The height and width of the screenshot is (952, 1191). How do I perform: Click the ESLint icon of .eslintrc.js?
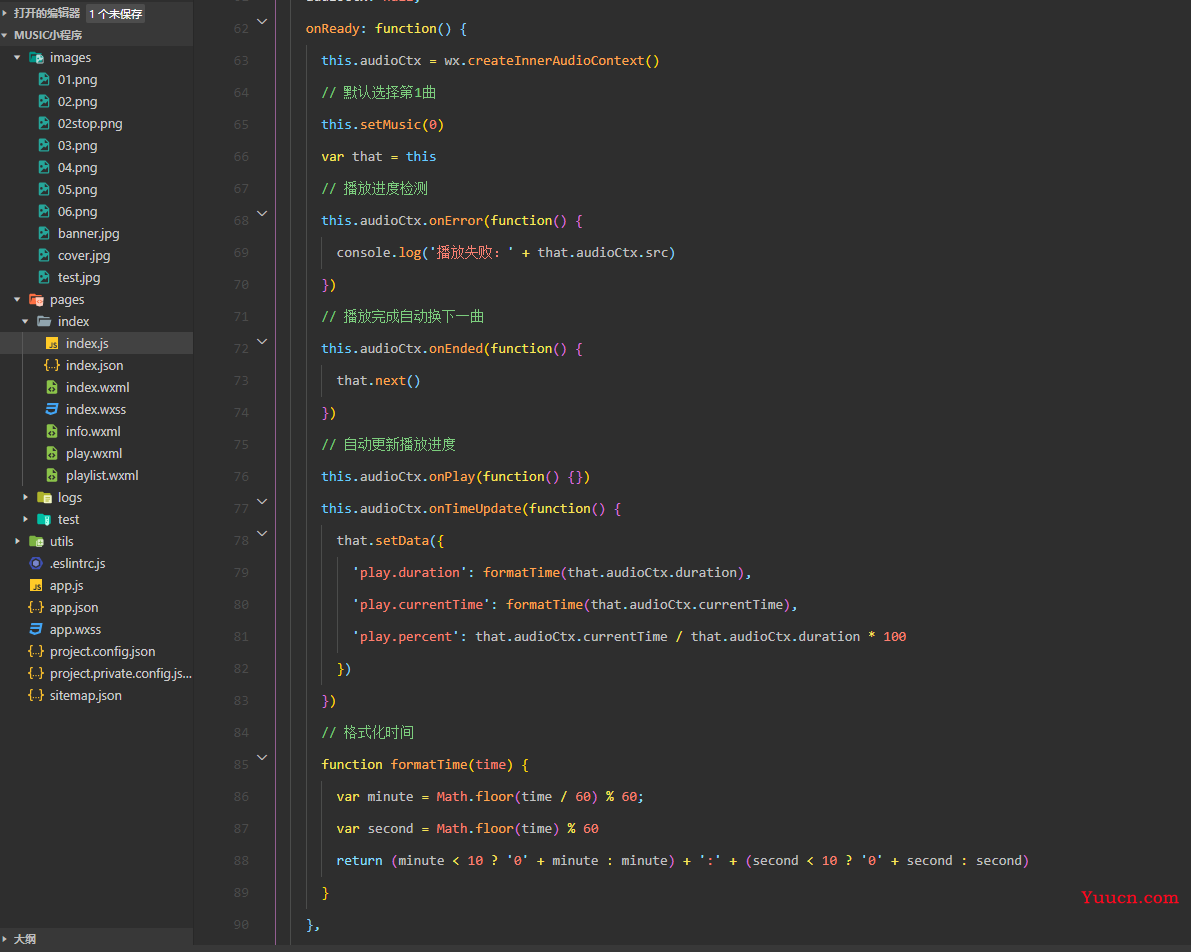tap(36, 563)
